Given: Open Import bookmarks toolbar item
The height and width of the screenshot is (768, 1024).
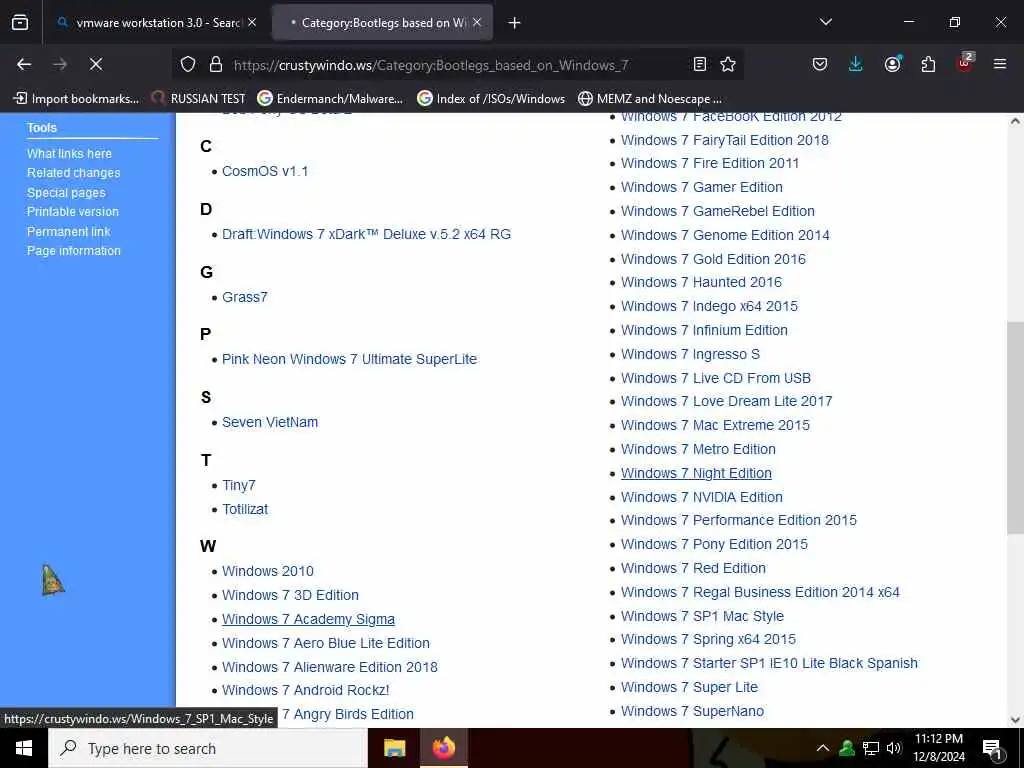Looking at the screenshot, I should coord(76,99).
